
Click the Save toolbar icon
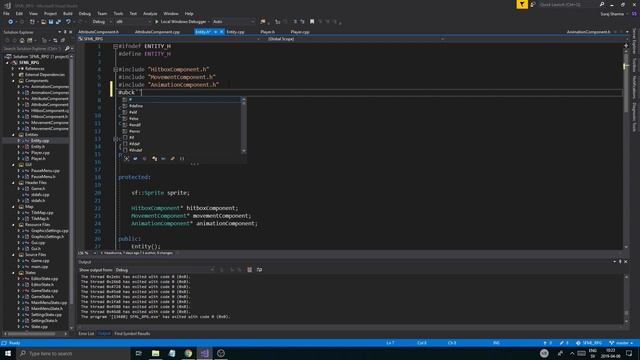tap(51, 22)
